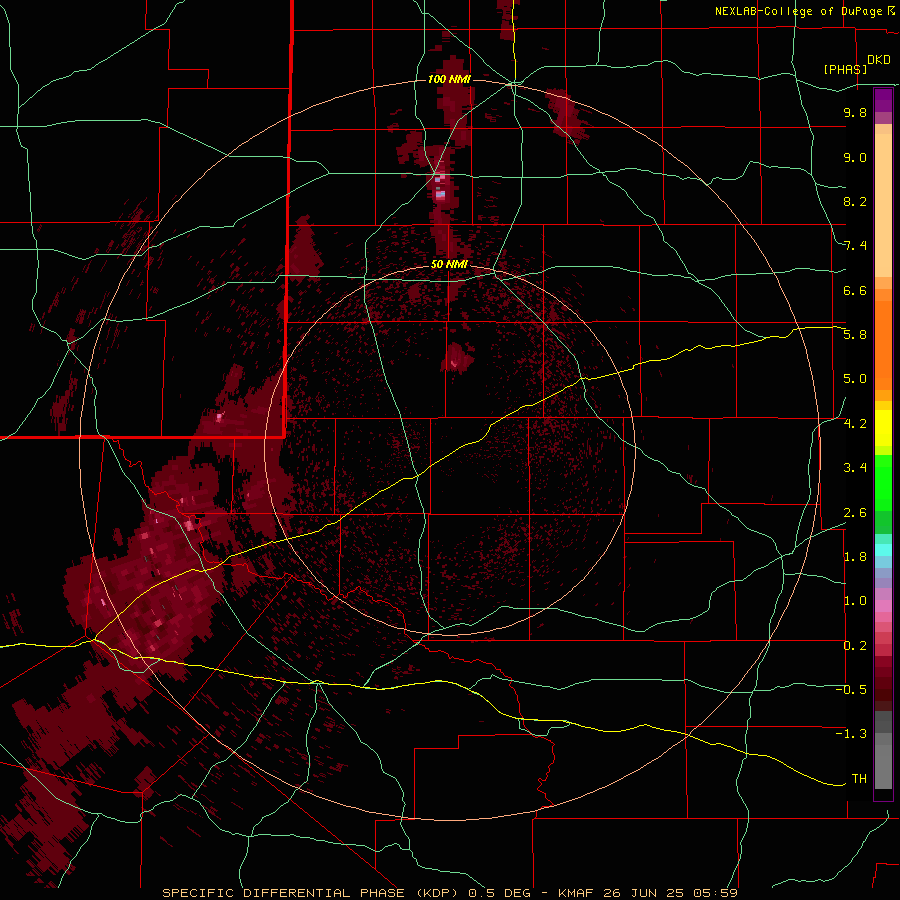Select the 2.6 legend value
The height and width of the screenshot is (900, 900).
[855, 513]
